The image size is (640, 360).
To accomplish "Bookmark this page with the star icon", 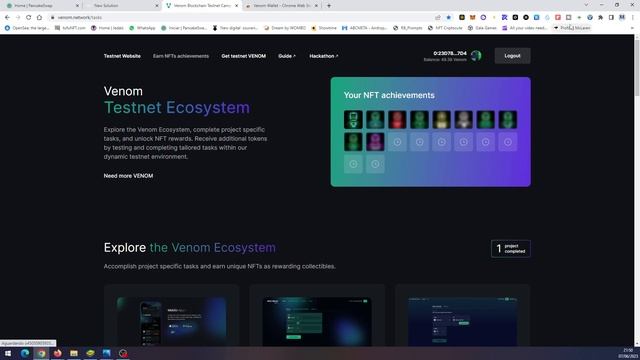I will click(449, 18).
